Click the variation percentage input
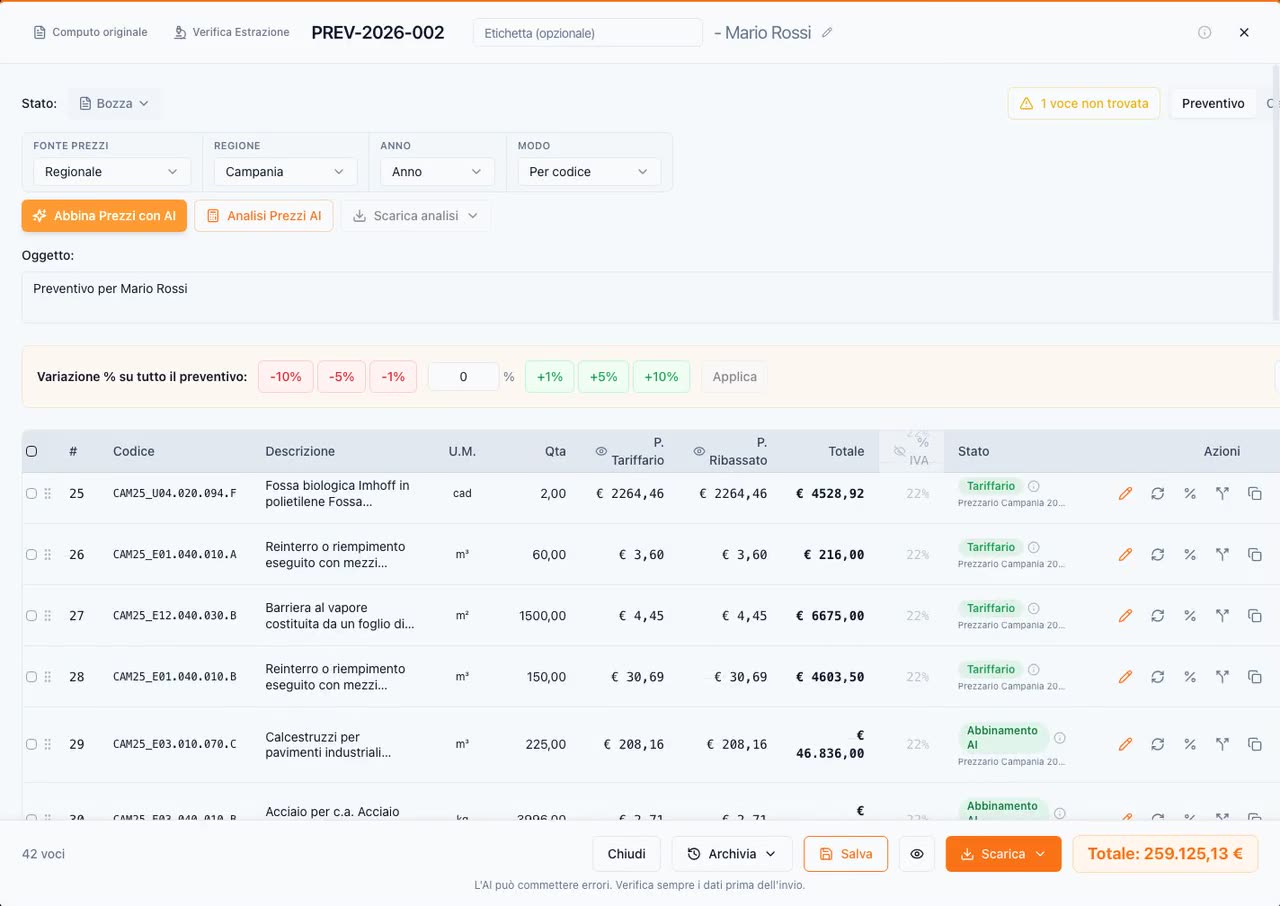 point(463,377)
